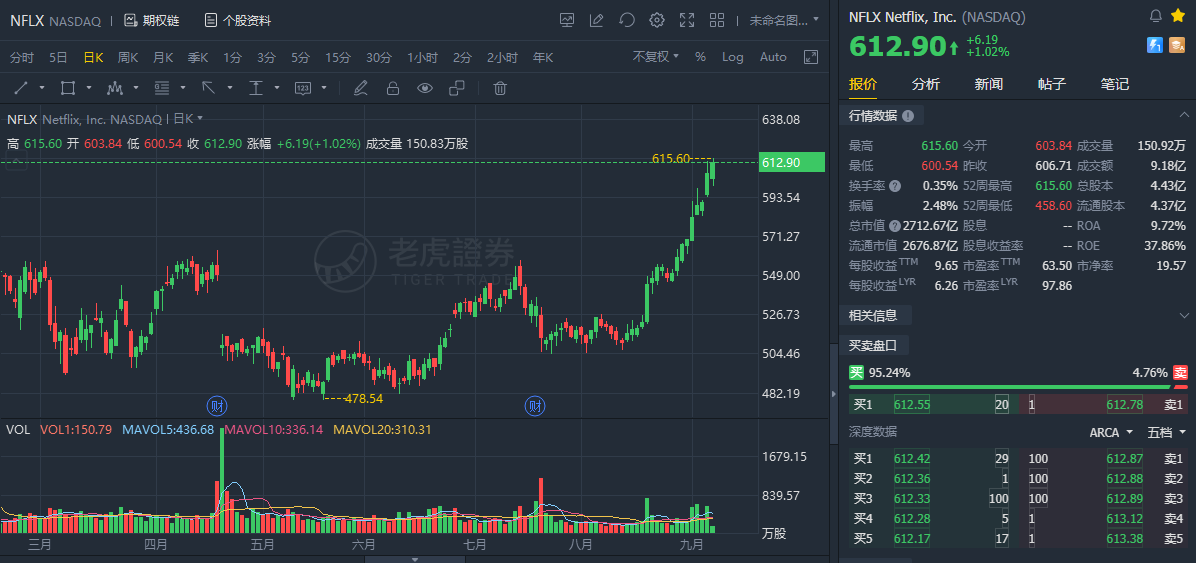Screen dimensions: 1196x563
Task: Click the 行情数据 info icon
Action: (x=908, y=116)
